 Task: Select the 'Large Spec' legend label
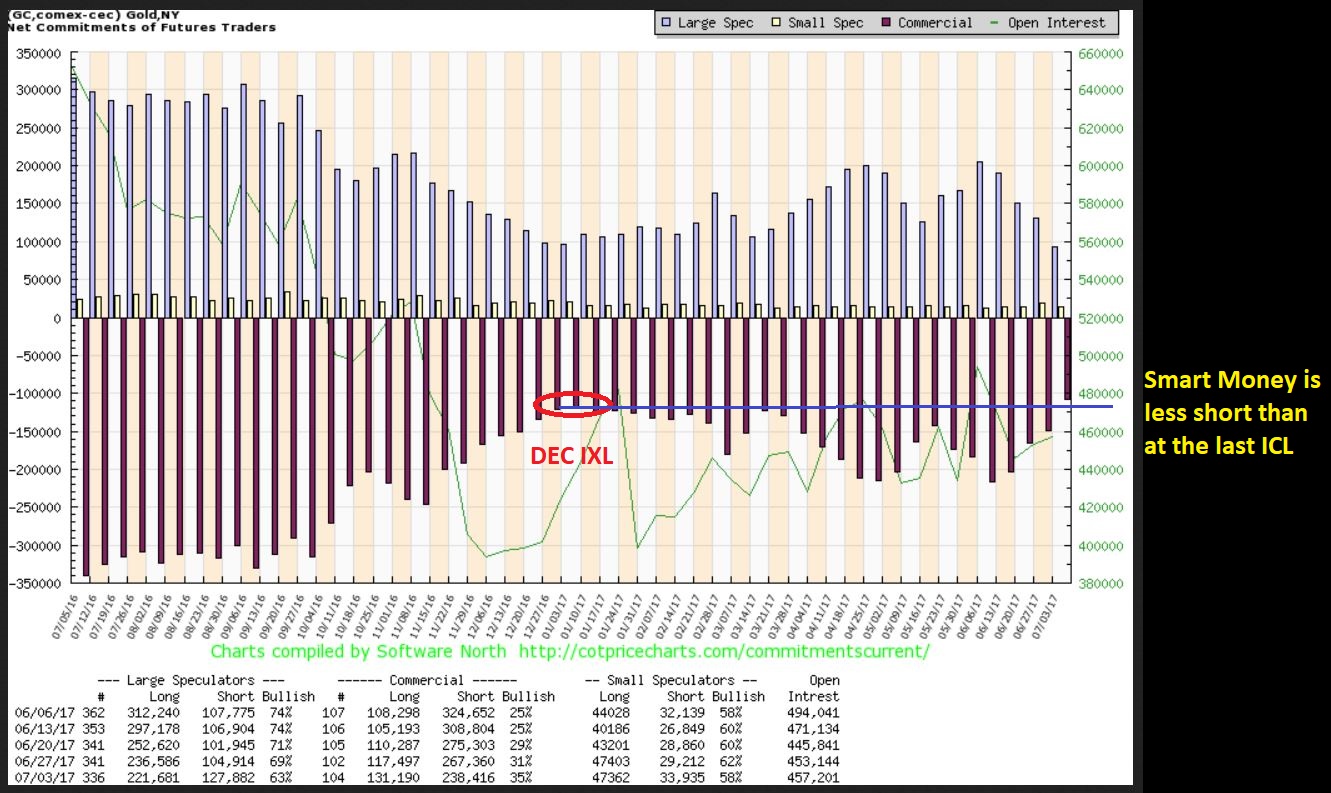click(x=716, y=22)
